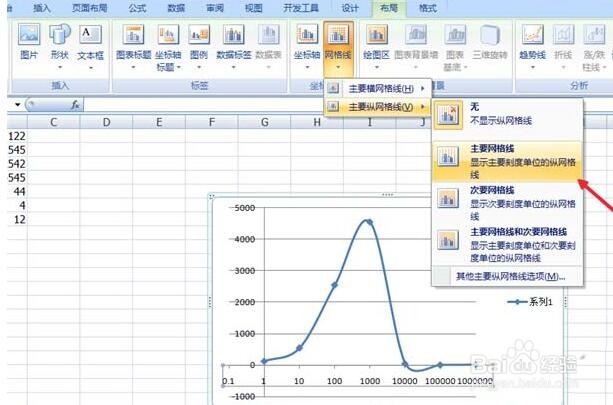
Task: Switch to the 插入 ribbon tab
Action: (42, 8)
